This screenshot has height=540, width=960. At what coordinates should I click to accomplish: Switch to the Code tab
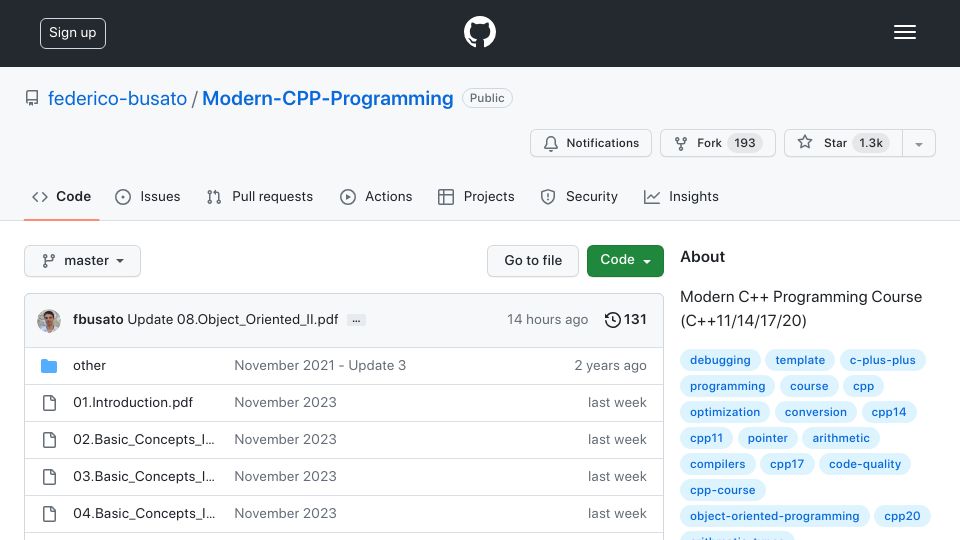[x=62, y=197]
